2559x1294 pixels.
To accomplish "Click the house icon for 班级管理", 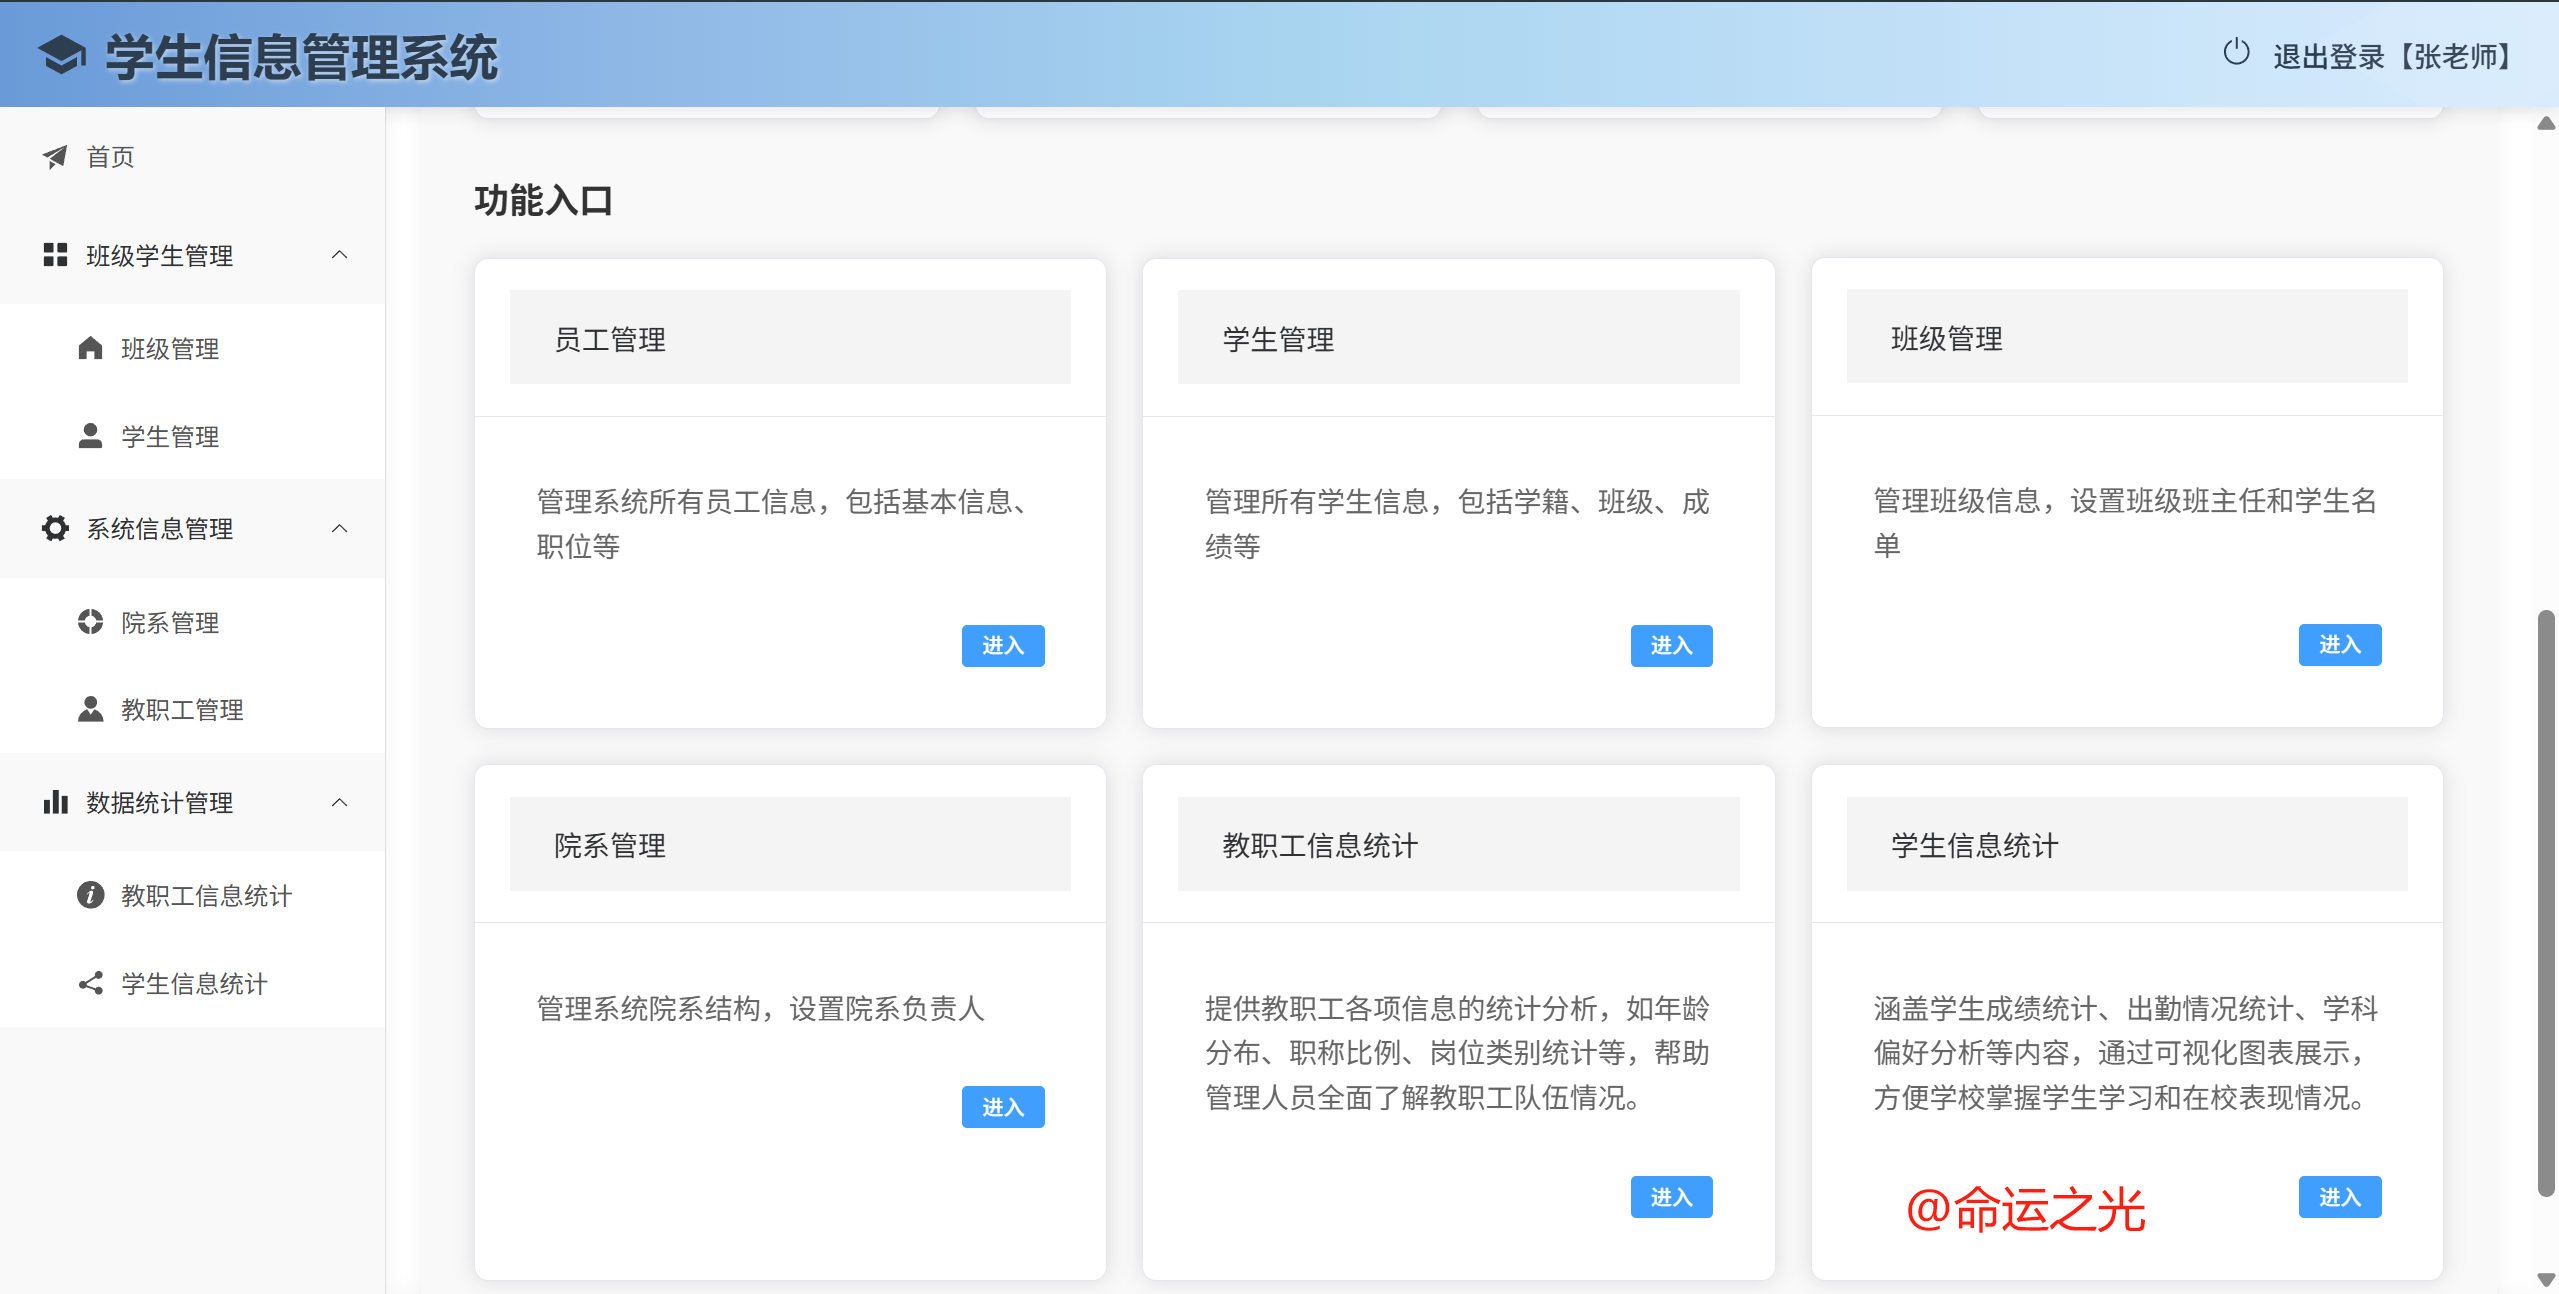I will (x=90, y=348).
